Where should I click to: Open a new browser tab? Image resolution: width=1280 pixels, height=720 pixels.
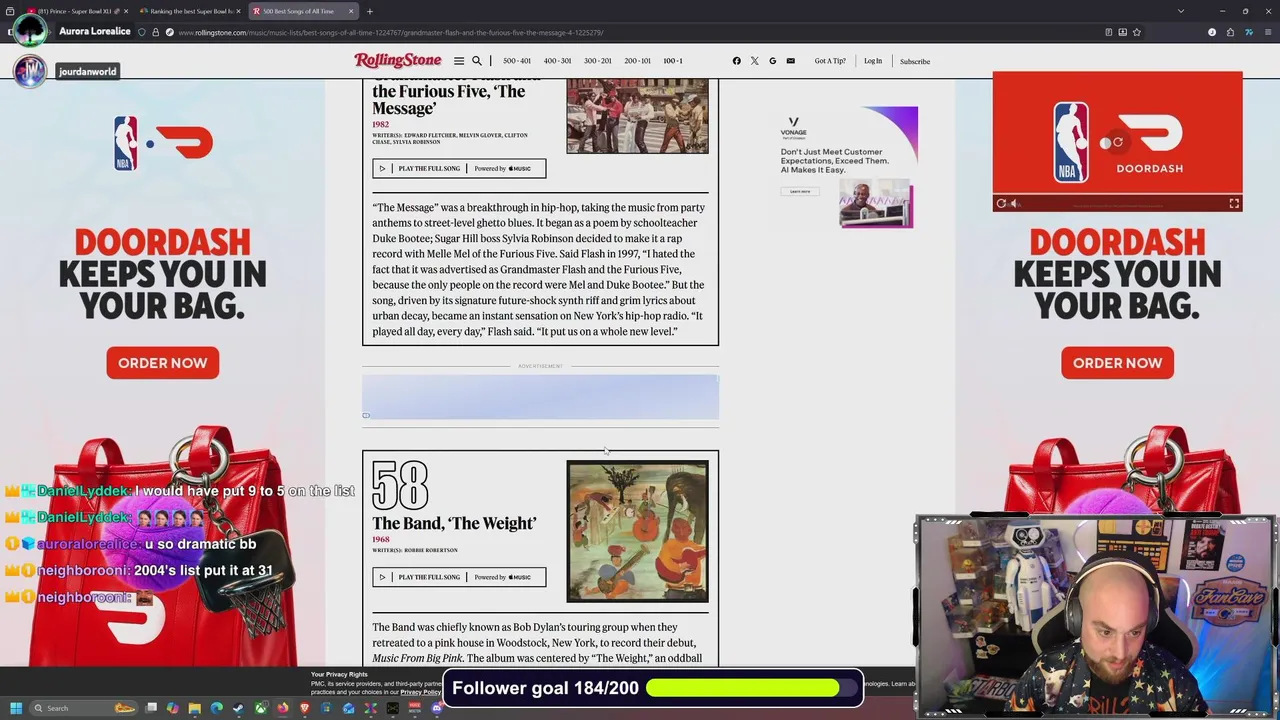370,11
